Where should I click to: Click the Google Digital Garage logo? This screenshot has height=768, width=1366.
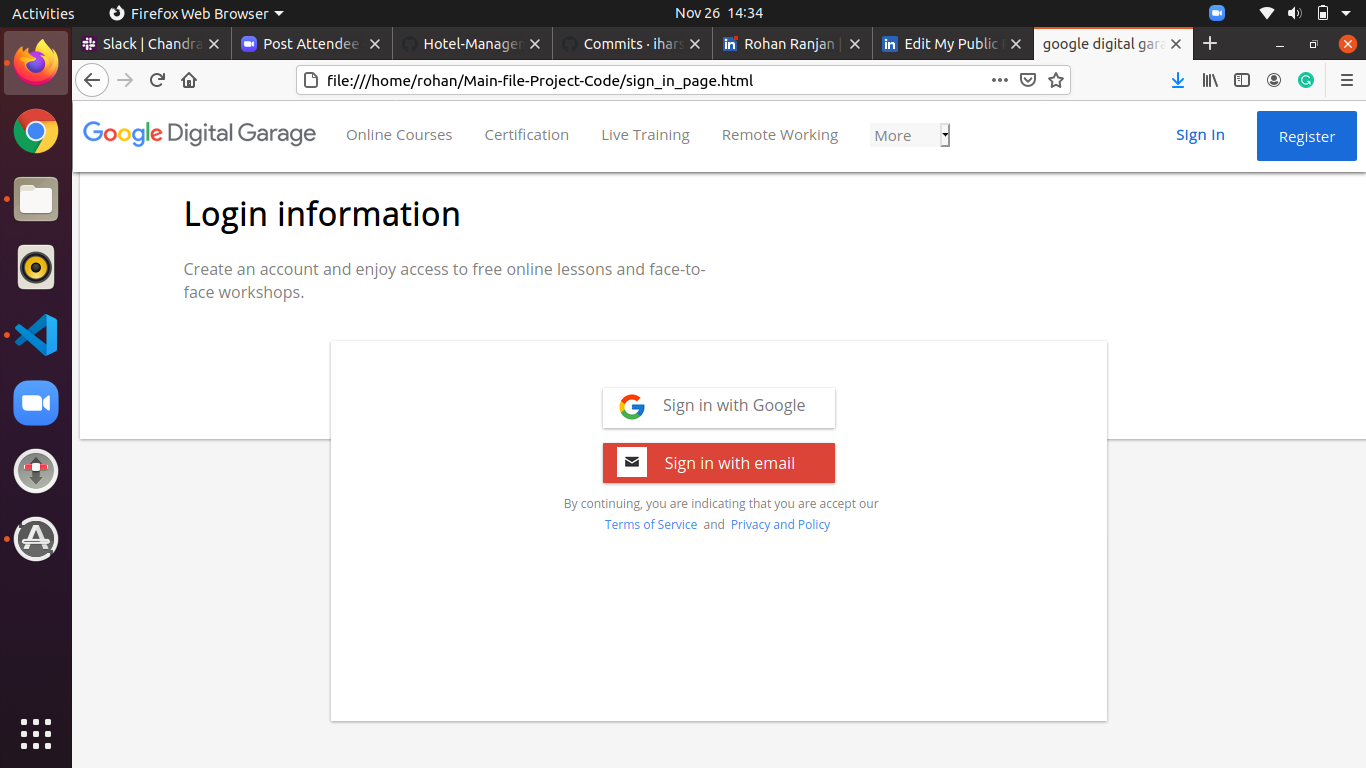[199, 134]
